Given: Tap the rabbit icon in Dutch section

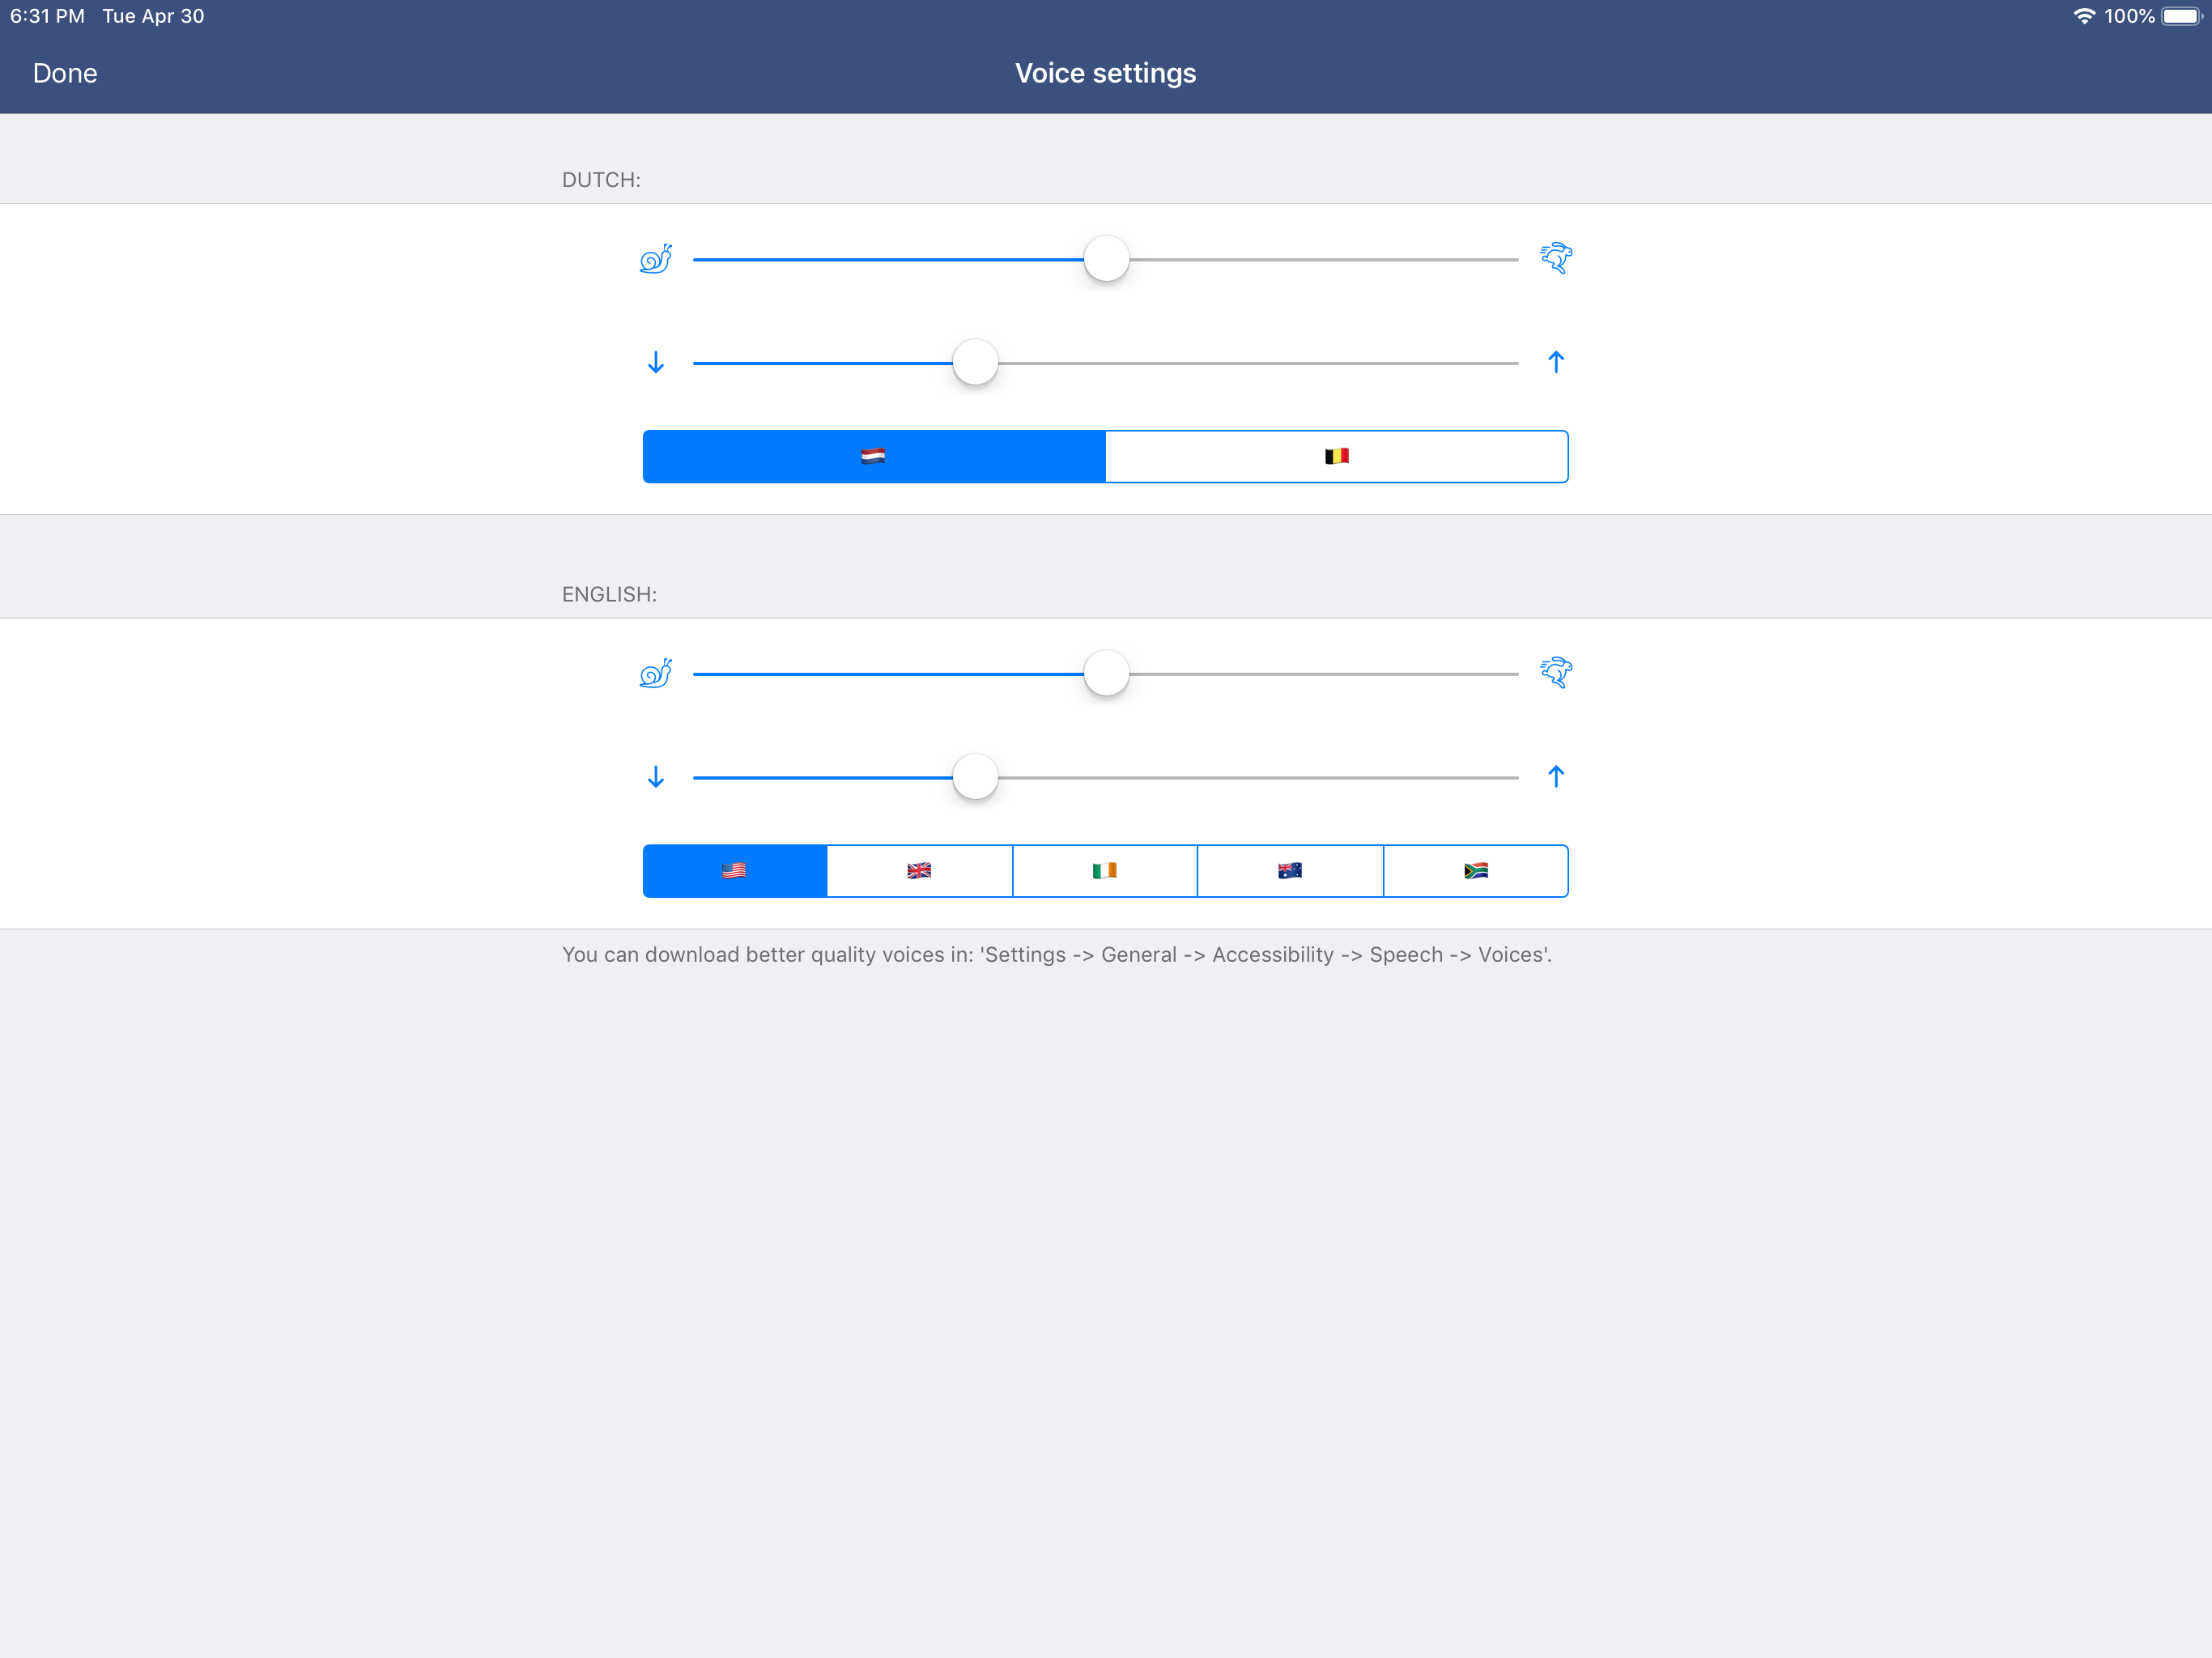Looking at the screenshot, I should coord(1556,258).
